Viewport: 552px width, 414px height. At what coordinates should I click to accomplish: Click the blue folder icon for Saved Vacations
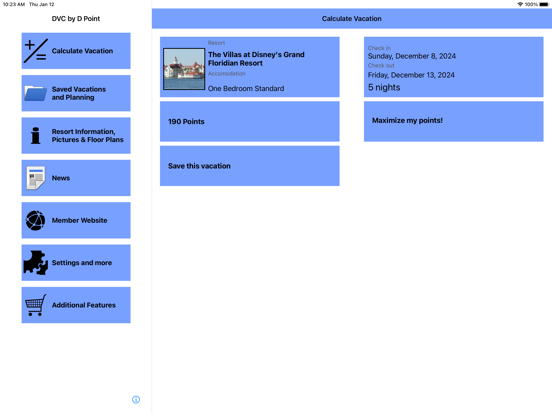pos(36,93)
